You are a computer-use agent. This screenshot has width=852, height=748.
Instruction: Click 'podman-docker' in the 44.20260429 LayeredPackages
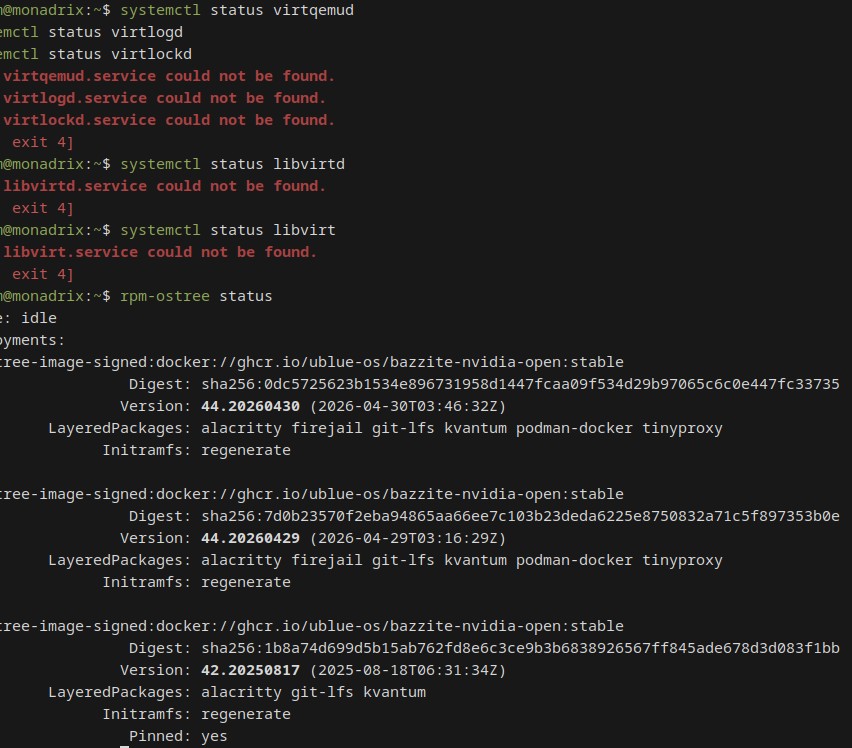pyautogui.click(x=574, y=561)
